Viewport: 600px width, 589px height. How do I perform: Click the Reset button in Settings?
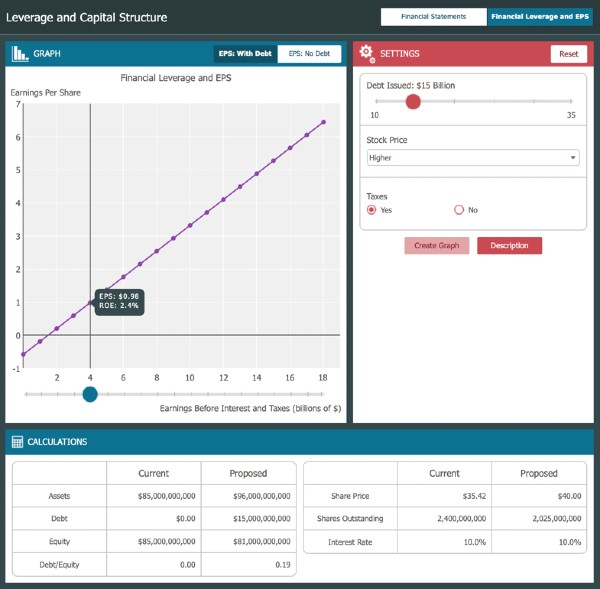[x=569, y=54]
